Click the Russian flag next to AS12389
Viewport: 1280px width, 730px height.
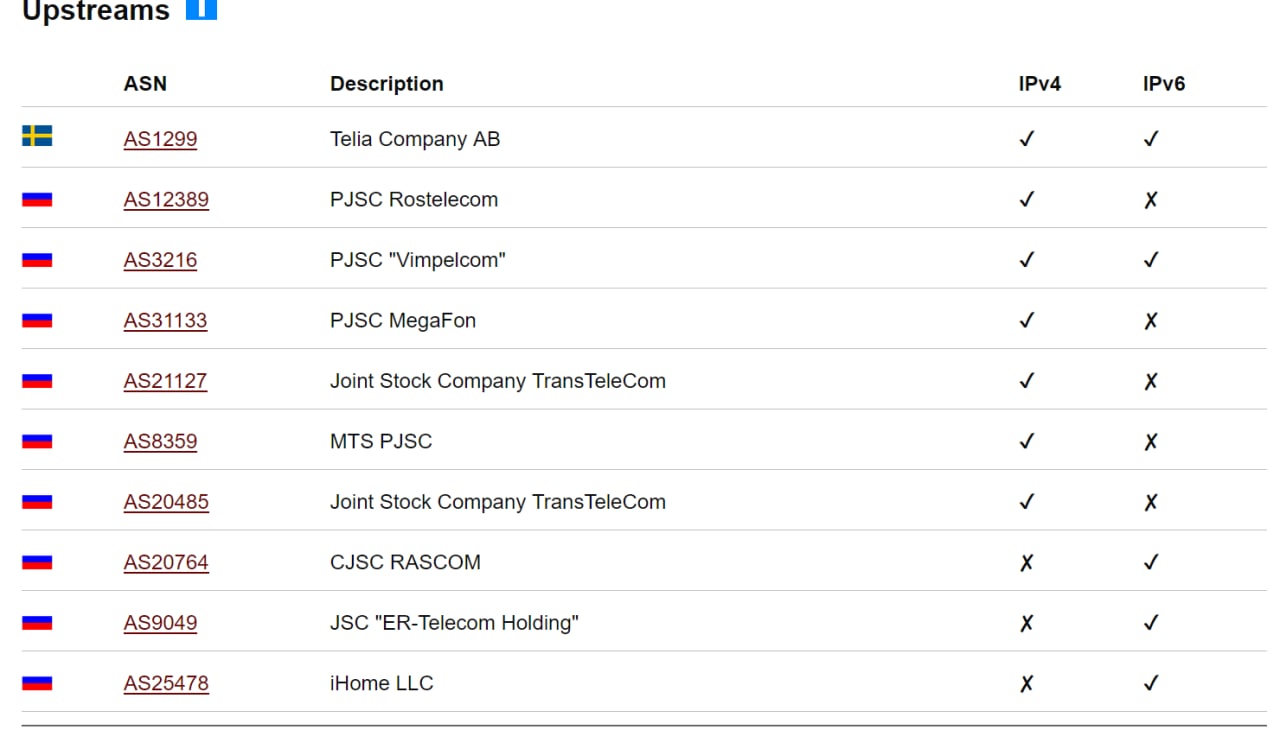click(x=37, y=199)
